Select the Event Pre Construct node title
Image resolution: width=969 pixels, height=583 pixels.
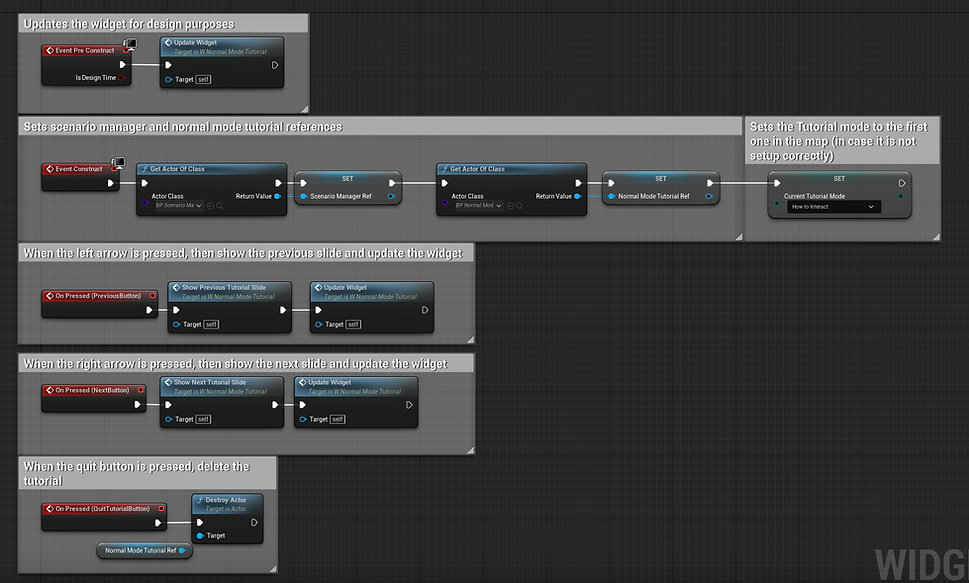(85, 51)
